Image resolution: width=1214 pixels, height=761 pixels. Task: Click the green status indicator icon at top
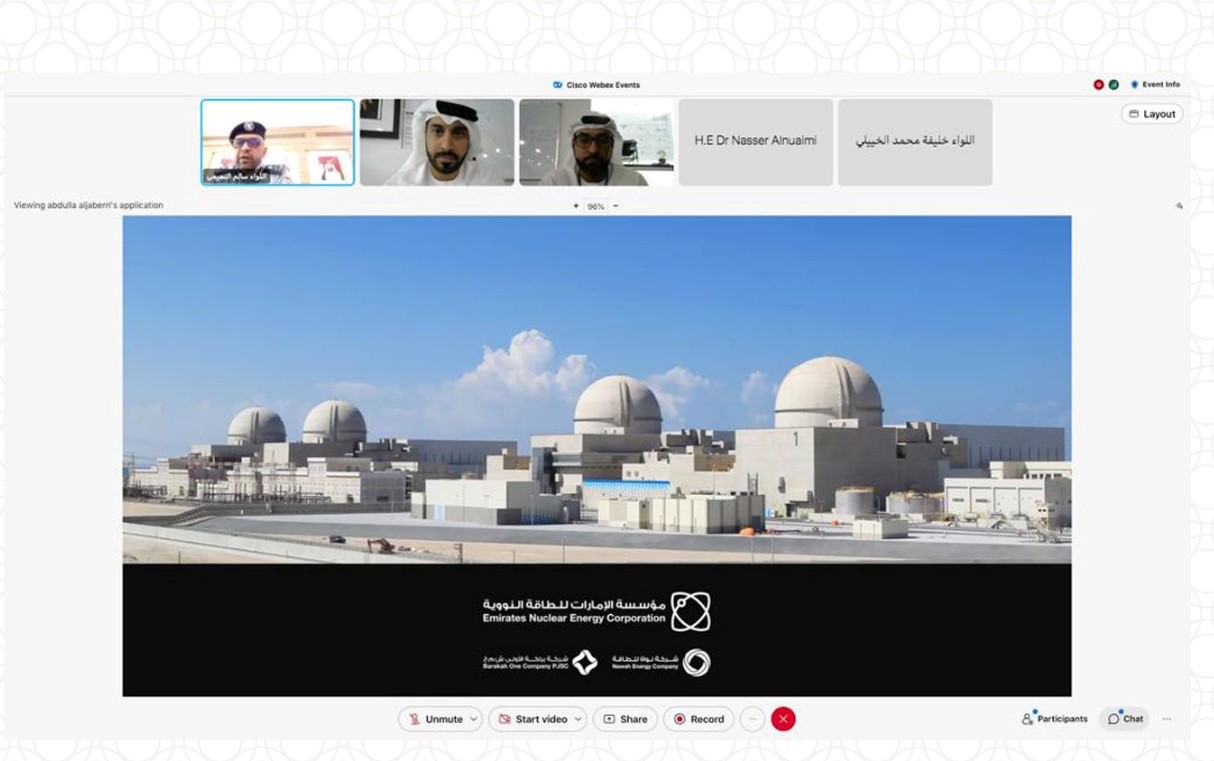(x=1113, y=85)
